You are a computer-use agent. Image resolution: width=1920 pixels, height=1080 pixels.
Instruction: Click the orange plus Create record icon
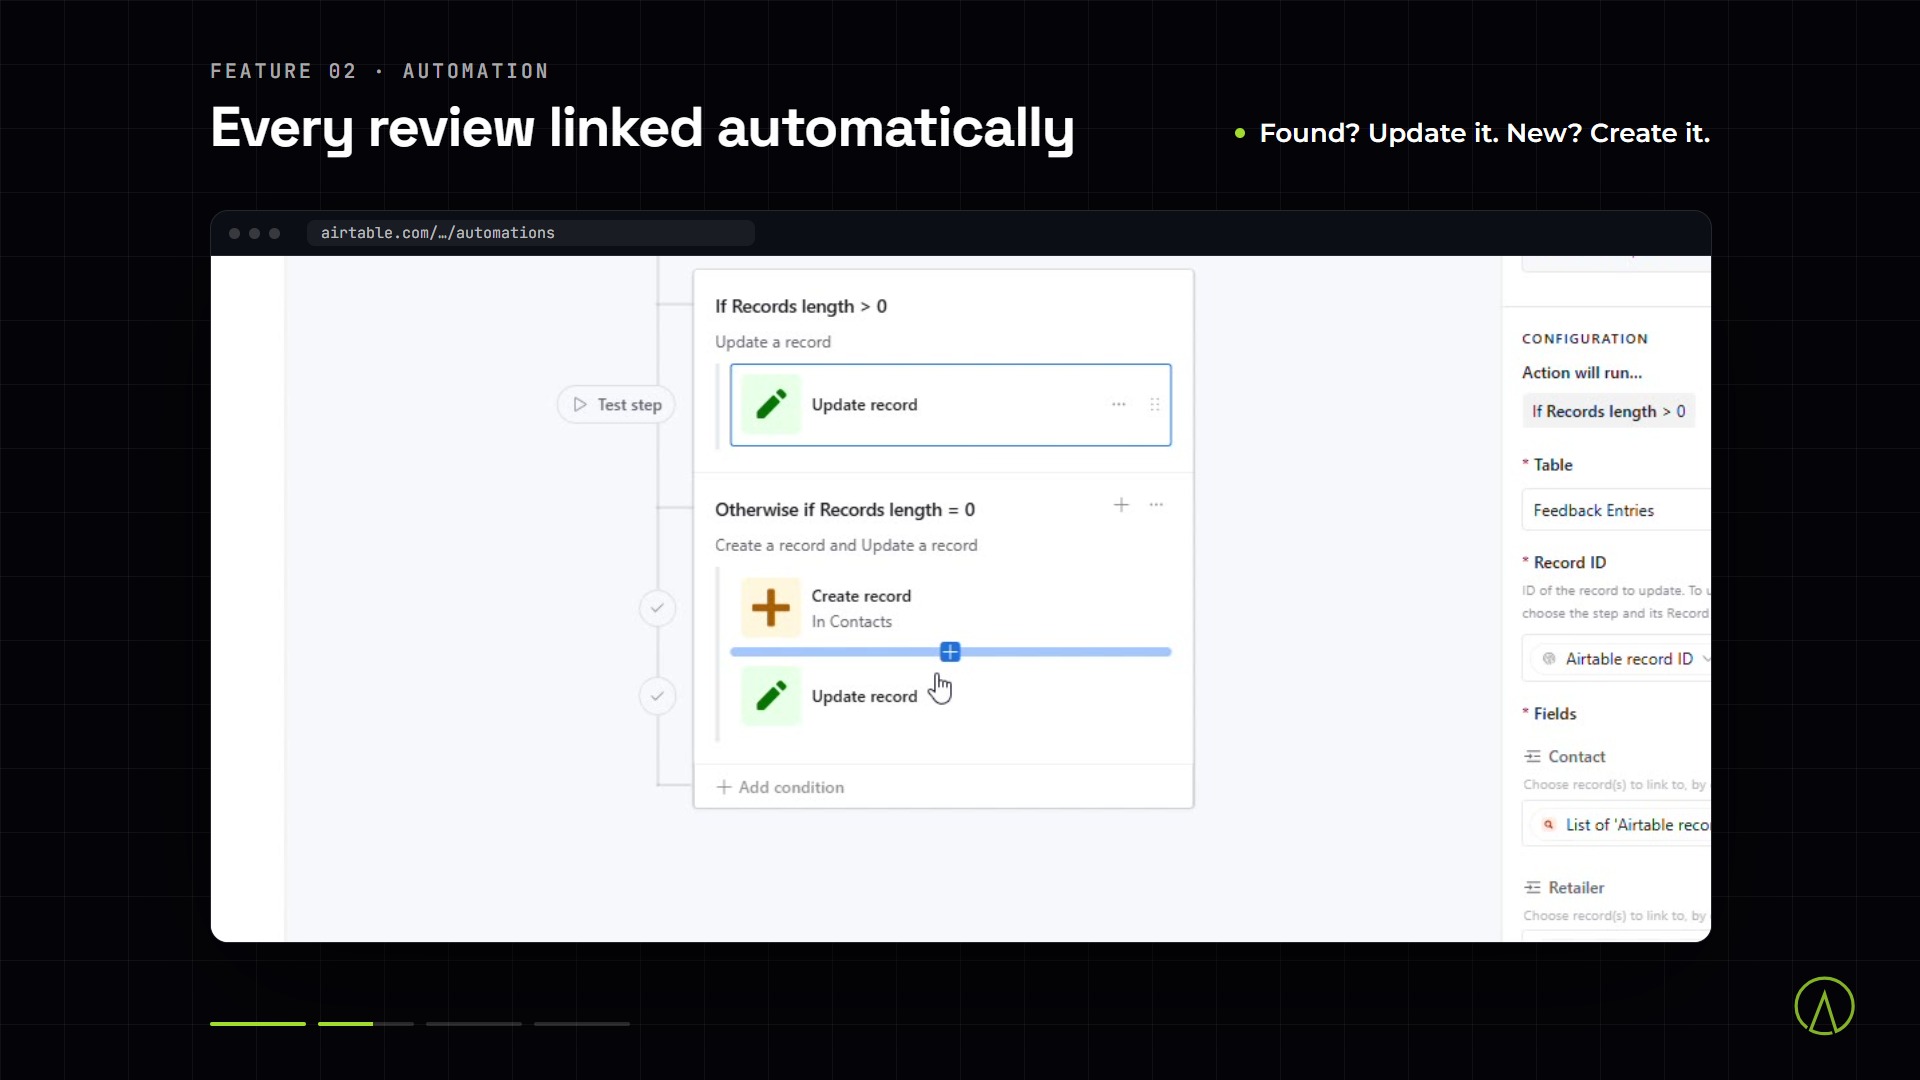click(771, 608)
